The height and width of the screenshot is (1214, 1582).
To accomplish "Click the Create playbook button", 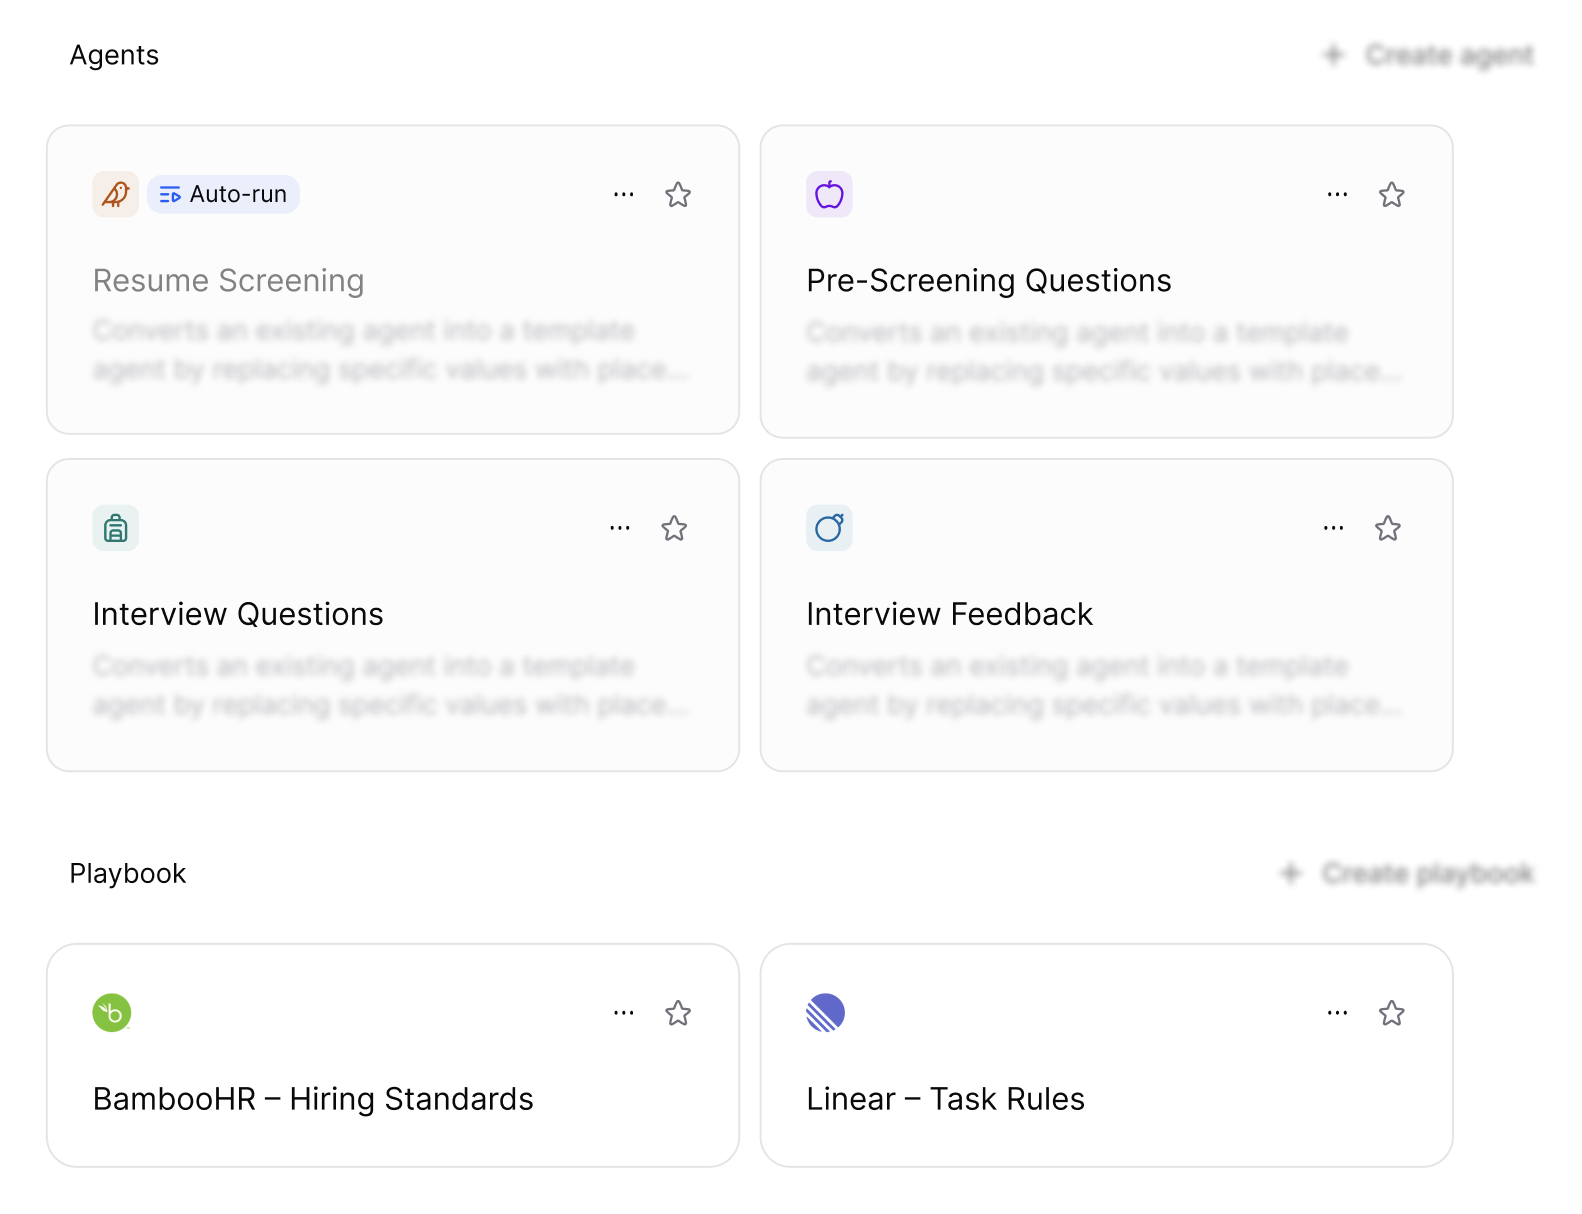I will click(1407, 874).
